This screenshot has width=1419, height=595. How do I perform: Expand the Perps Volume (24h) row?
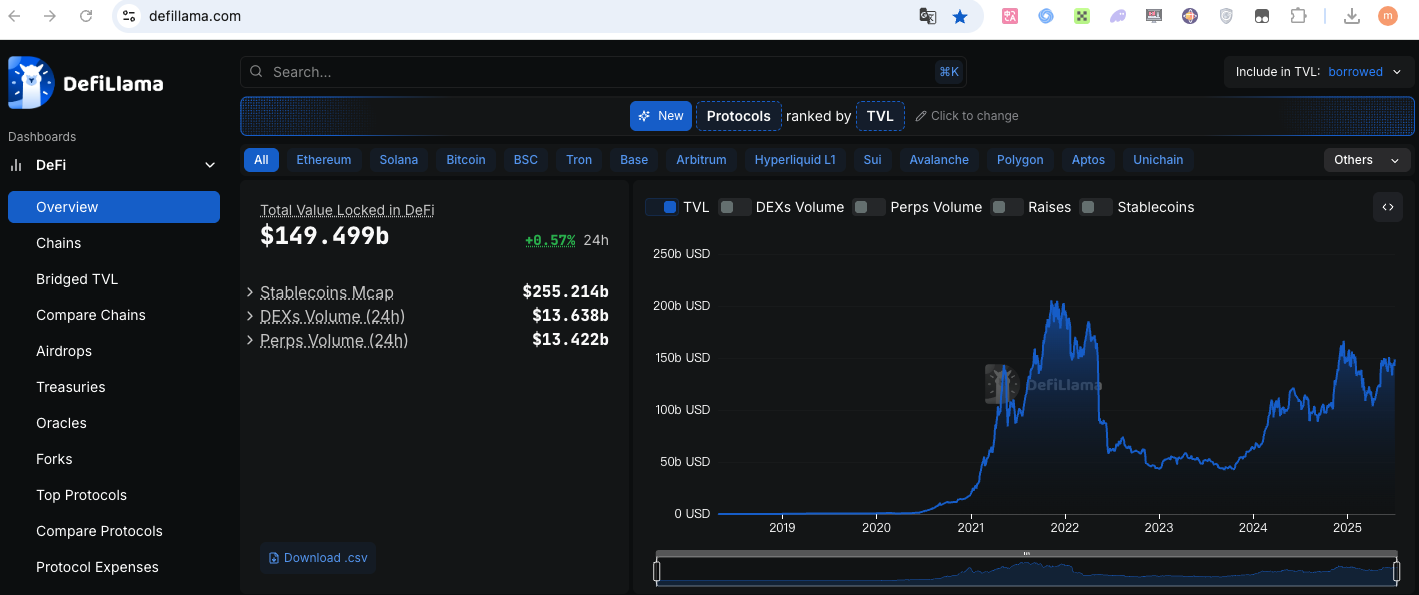[x=250, y=340]
